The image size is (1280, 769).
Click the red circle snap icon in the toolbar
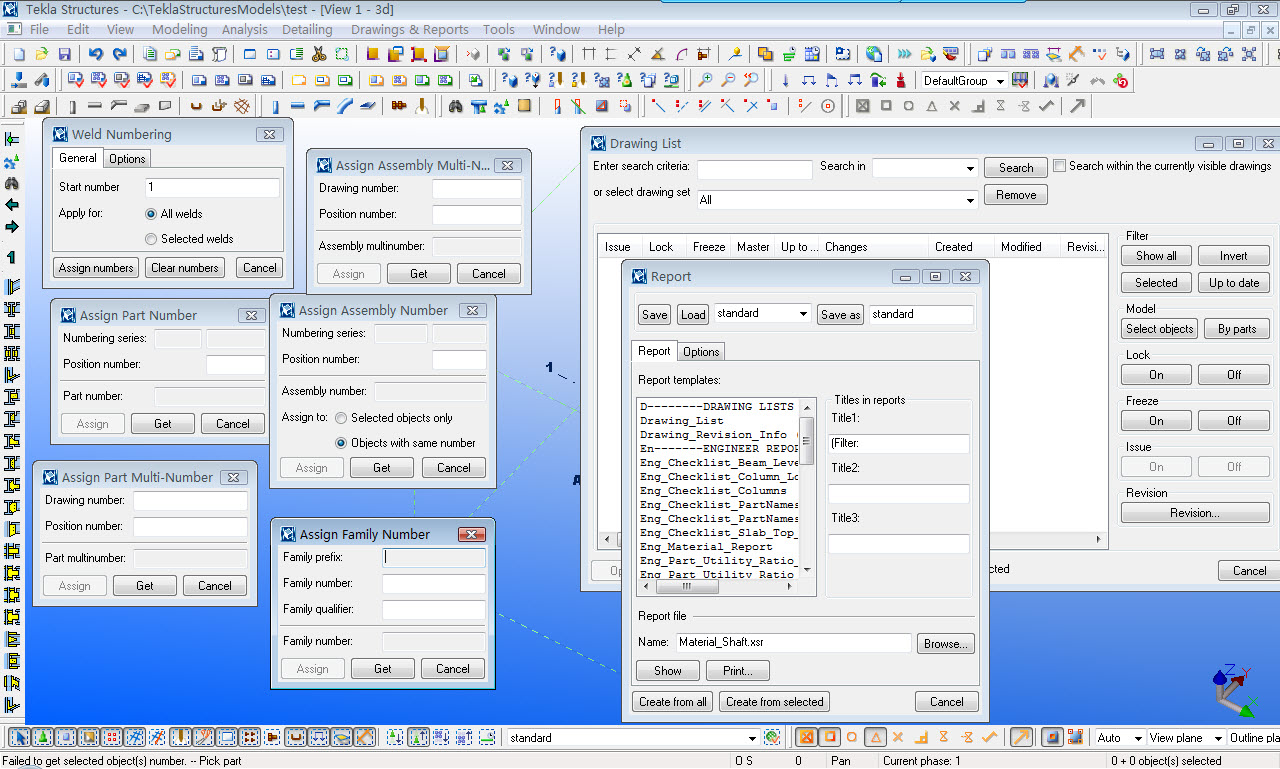coord(828,106)
